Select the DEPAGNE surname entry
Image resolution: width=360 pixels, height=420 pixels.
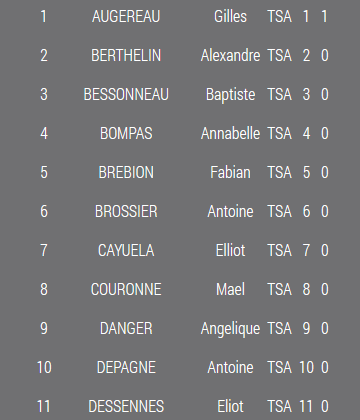126,367
